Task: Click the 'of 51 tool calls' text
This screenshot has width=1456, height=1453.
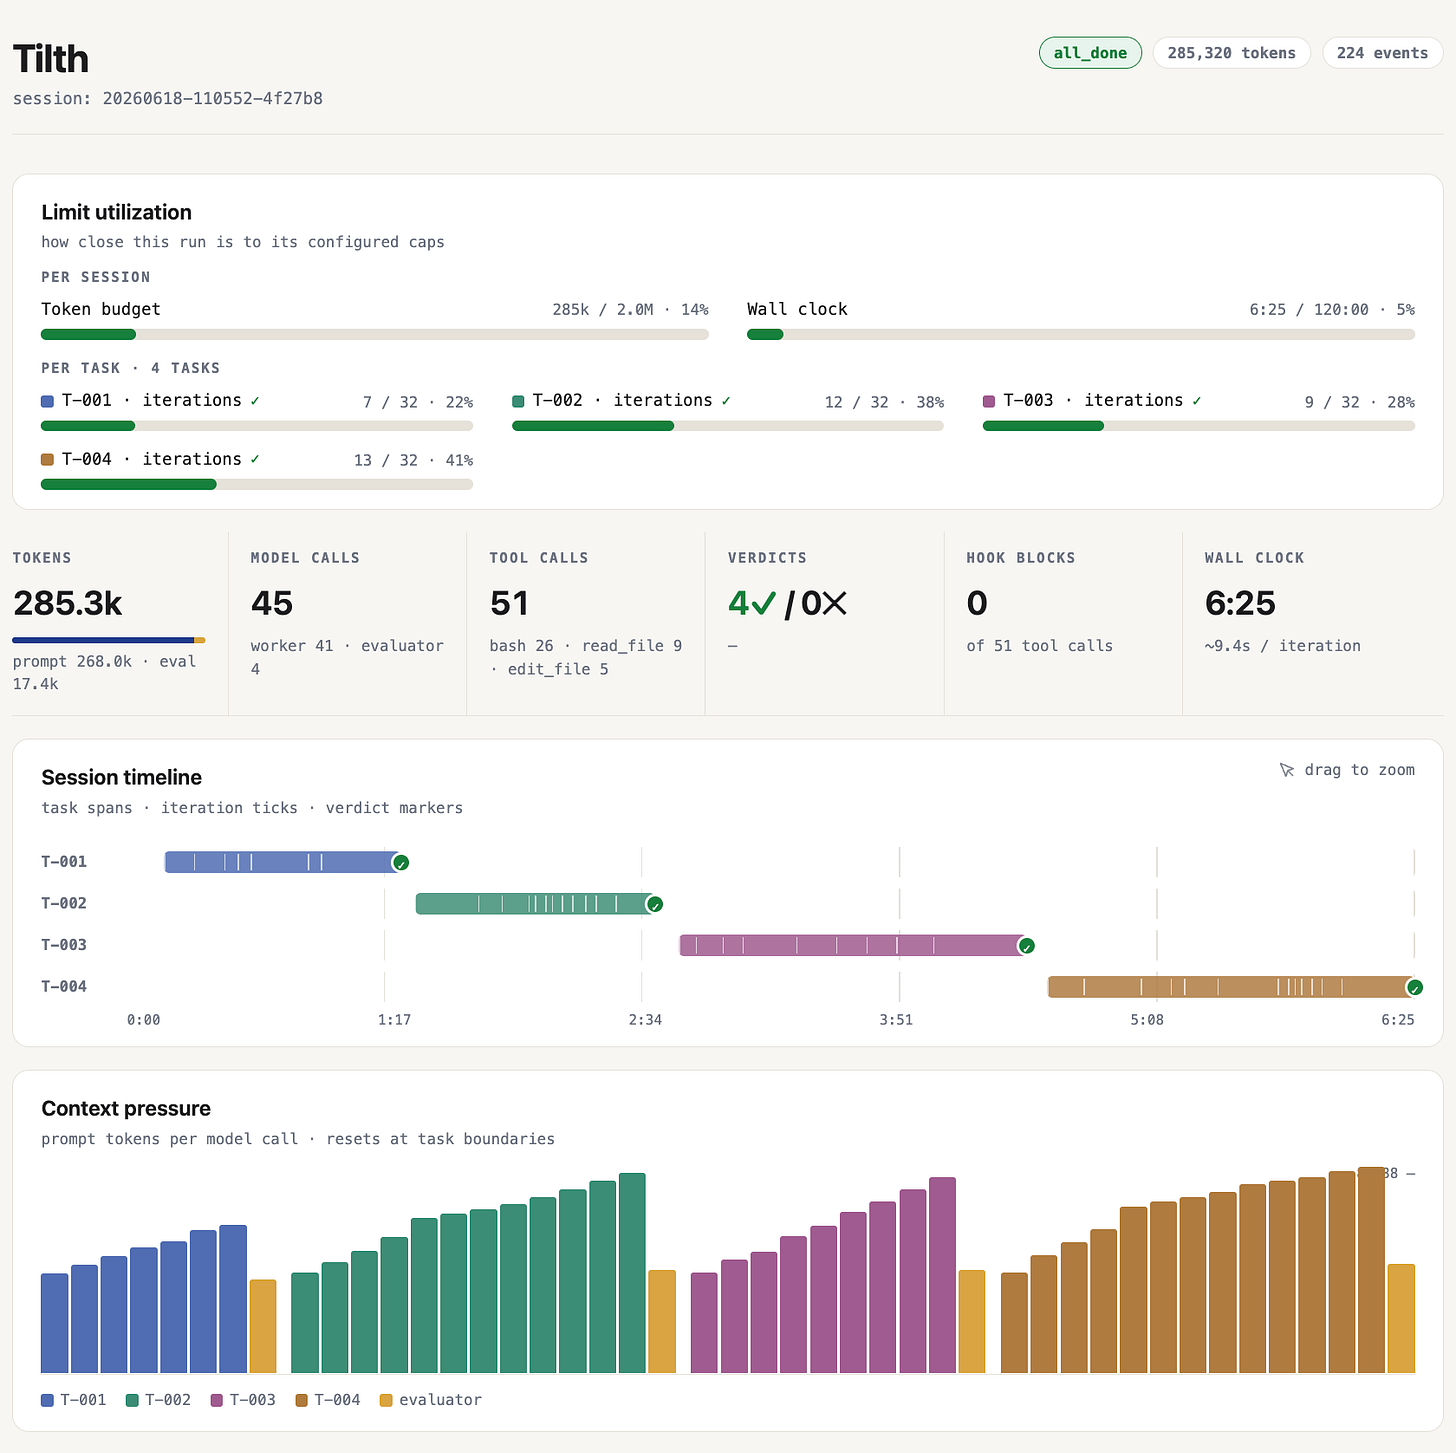Action: pos(1040,646)
